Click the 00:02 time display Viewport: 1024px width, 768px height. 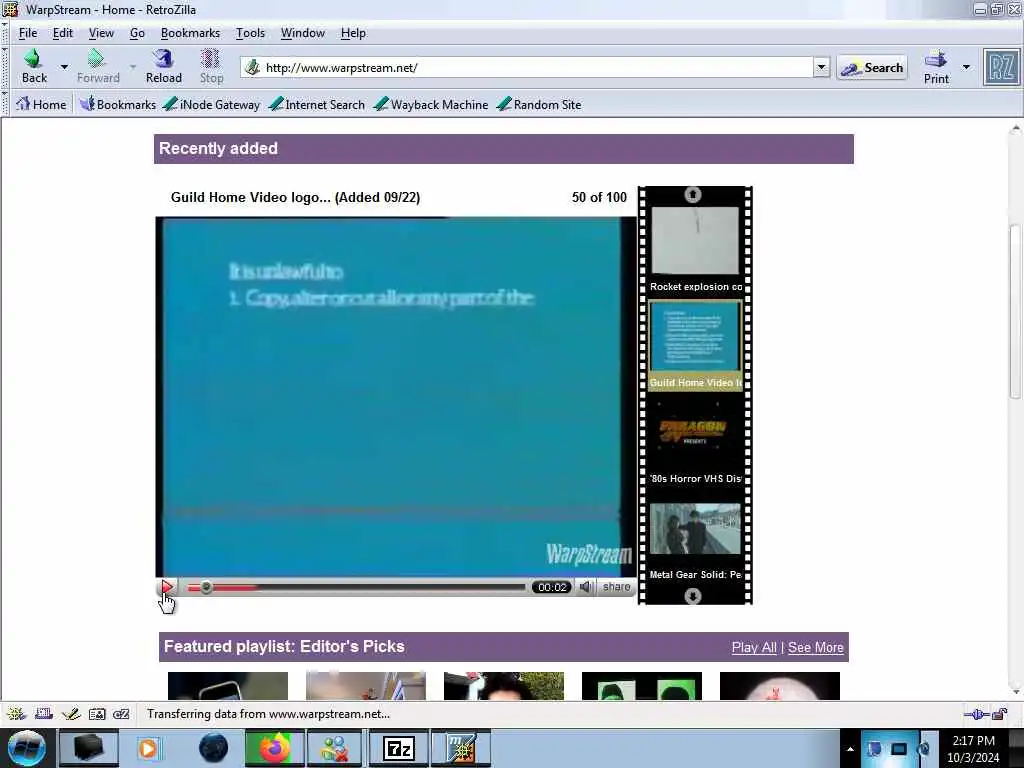pos(552,587)
